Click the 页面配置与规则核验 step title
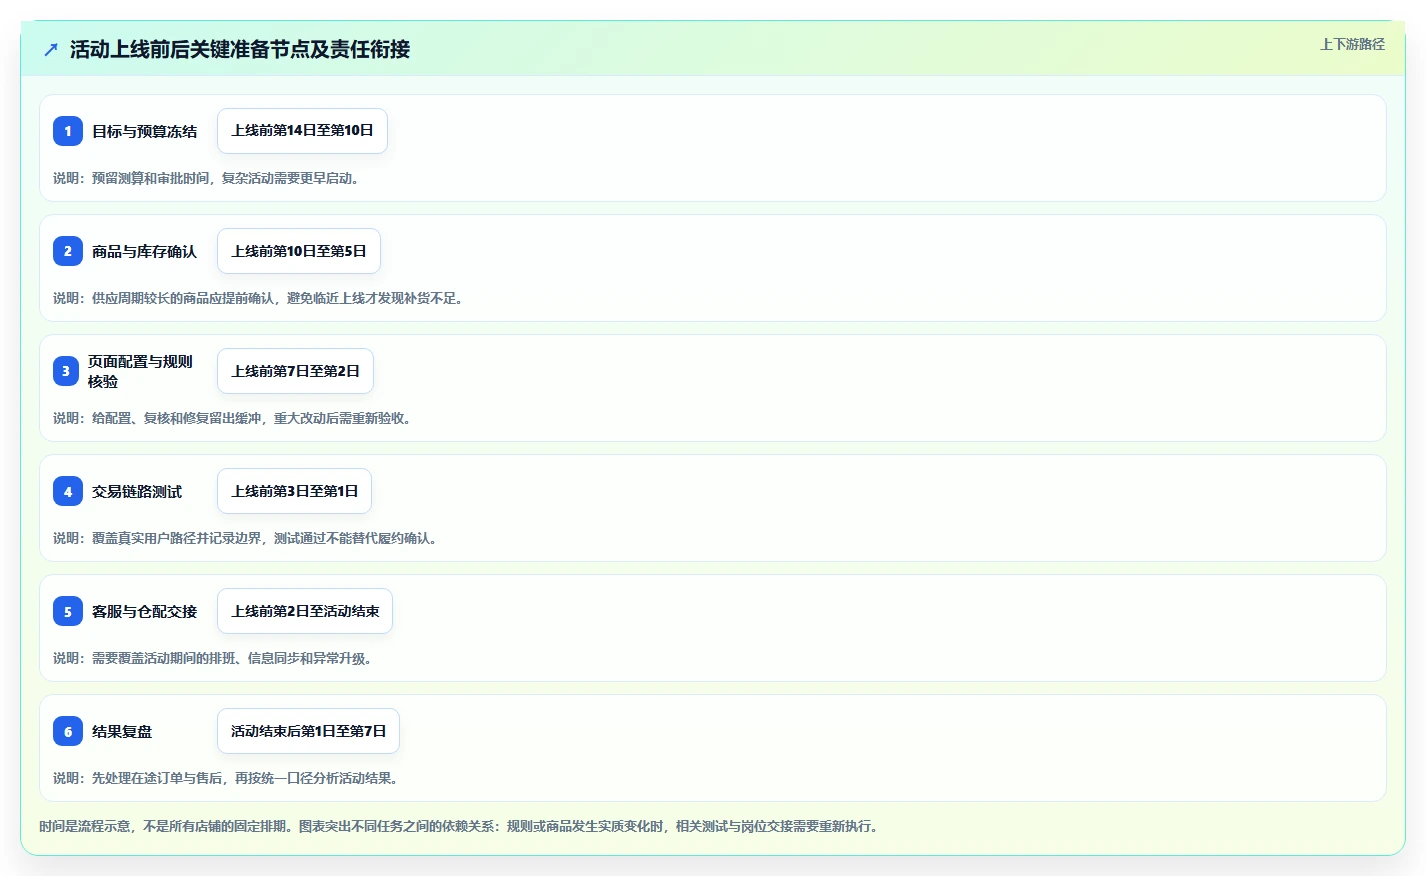Screen dimensions: 1426x876 [140, 371]
